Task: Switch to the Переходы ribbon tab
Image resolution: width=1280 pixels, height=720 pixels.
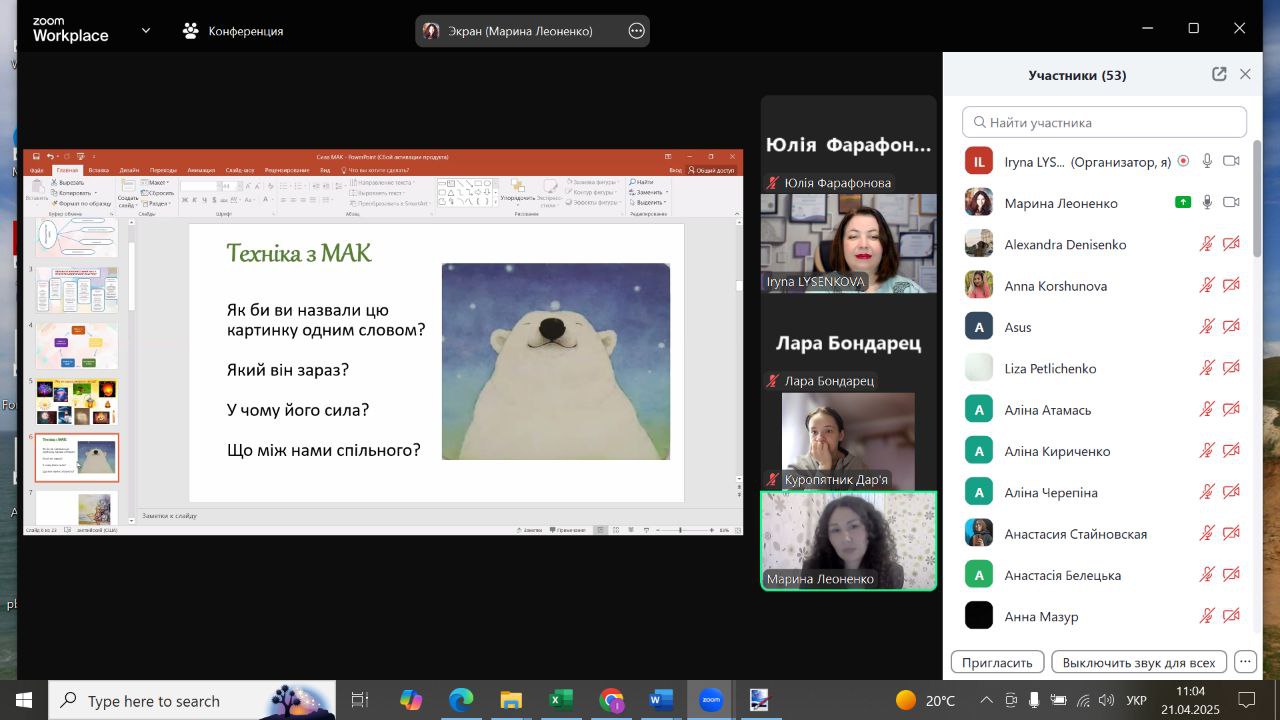Action: click(x=163, y=170)
